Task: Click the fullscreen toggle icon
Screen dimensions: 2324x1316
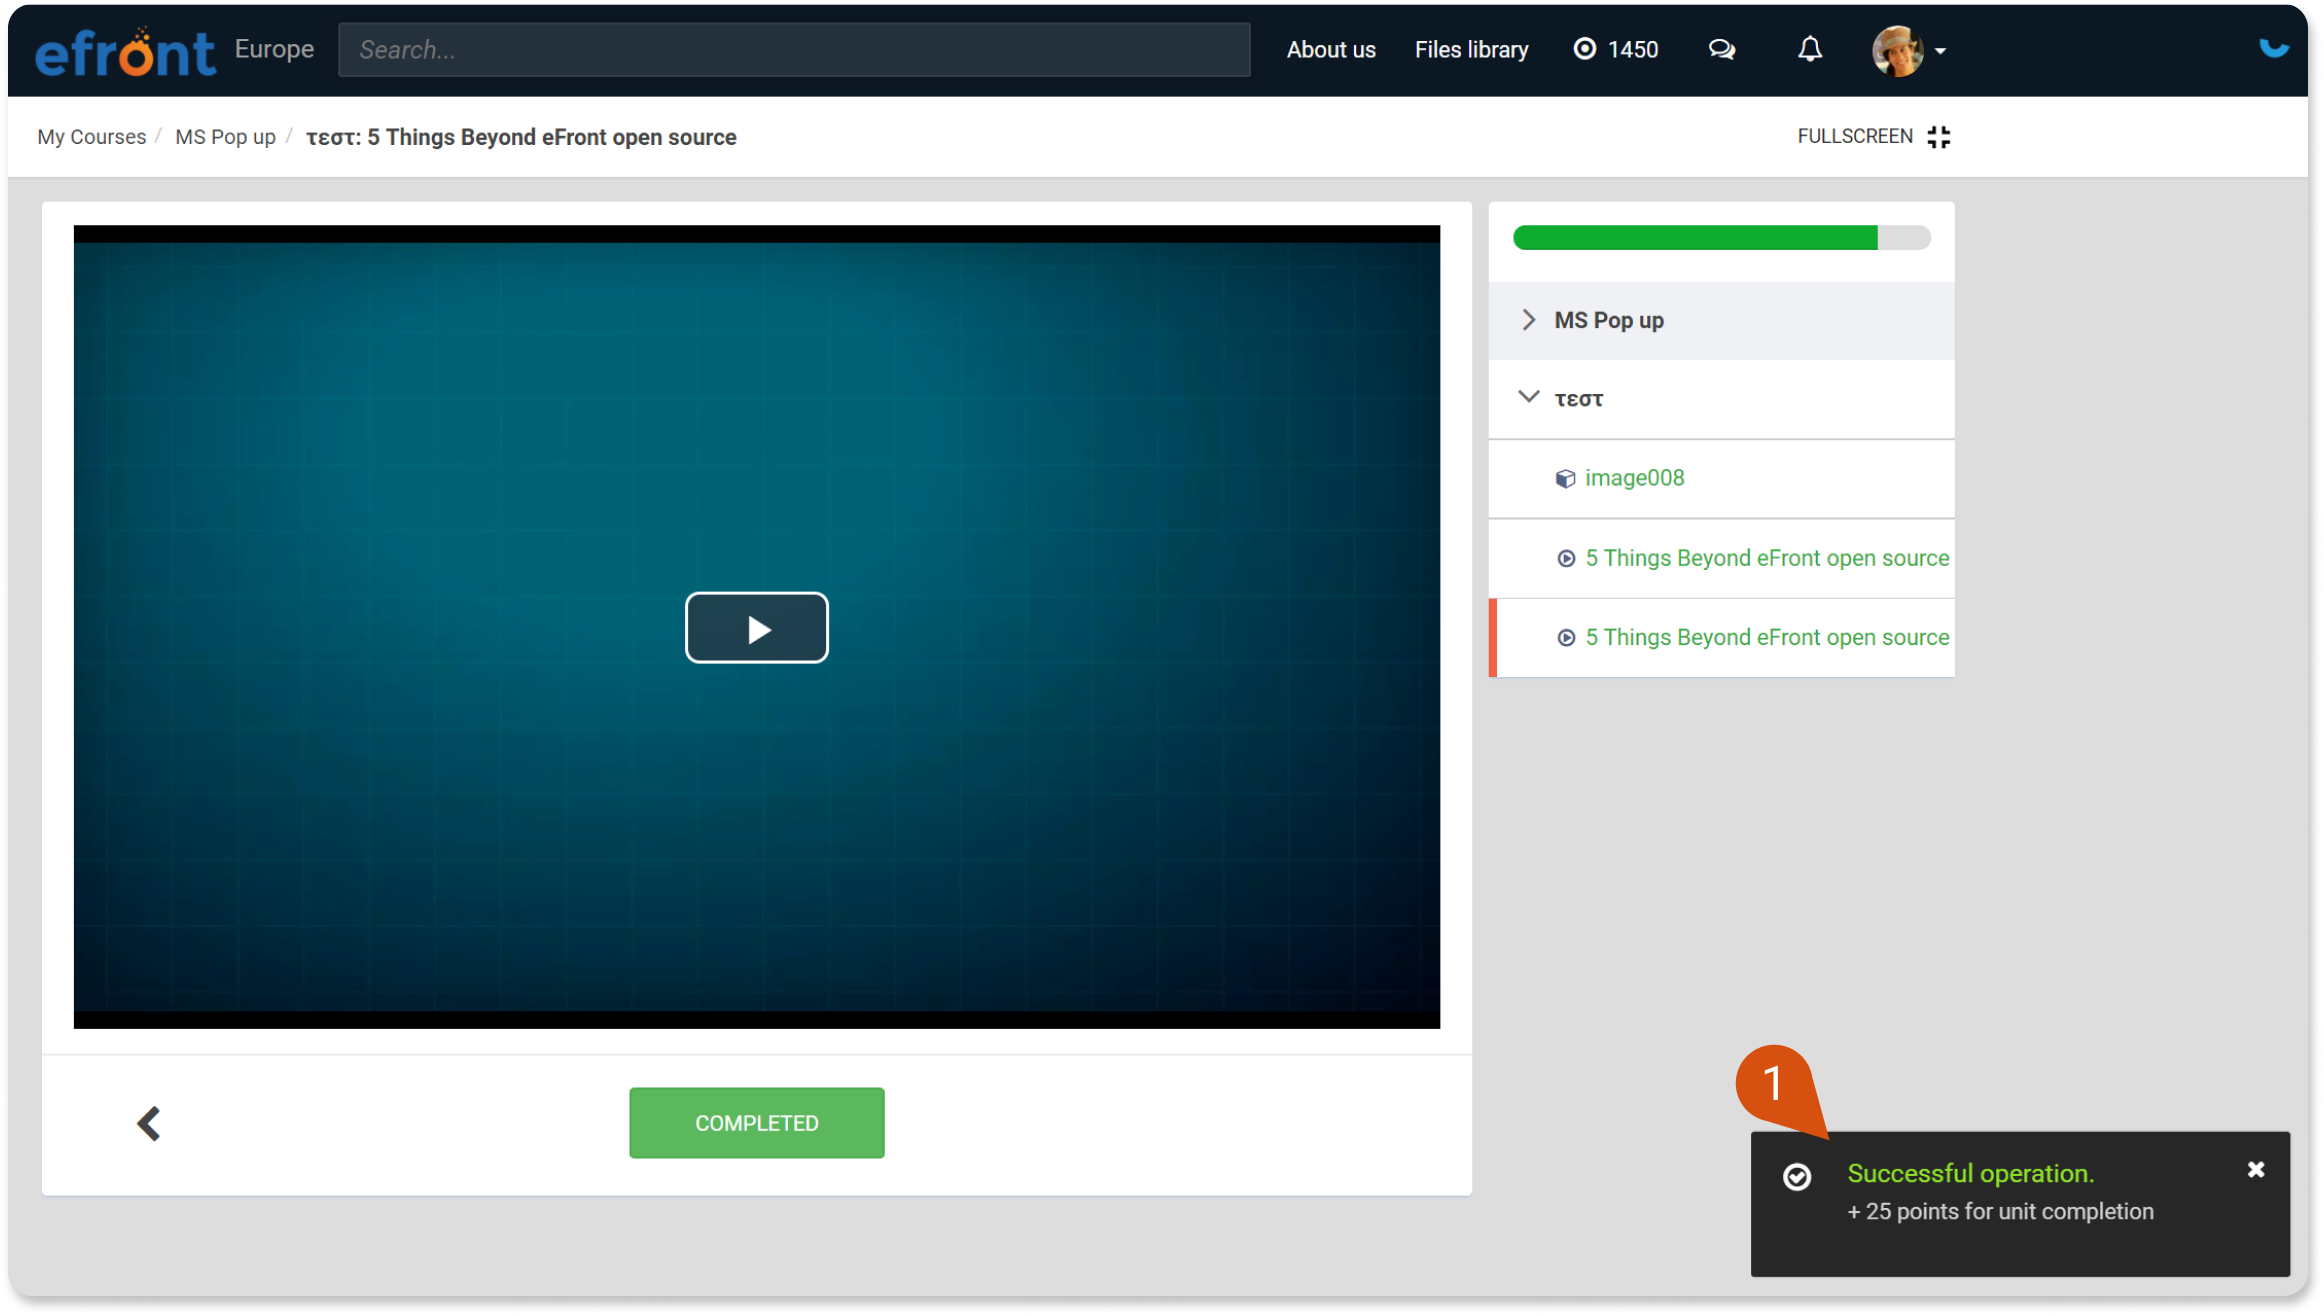Action: 1938,137
